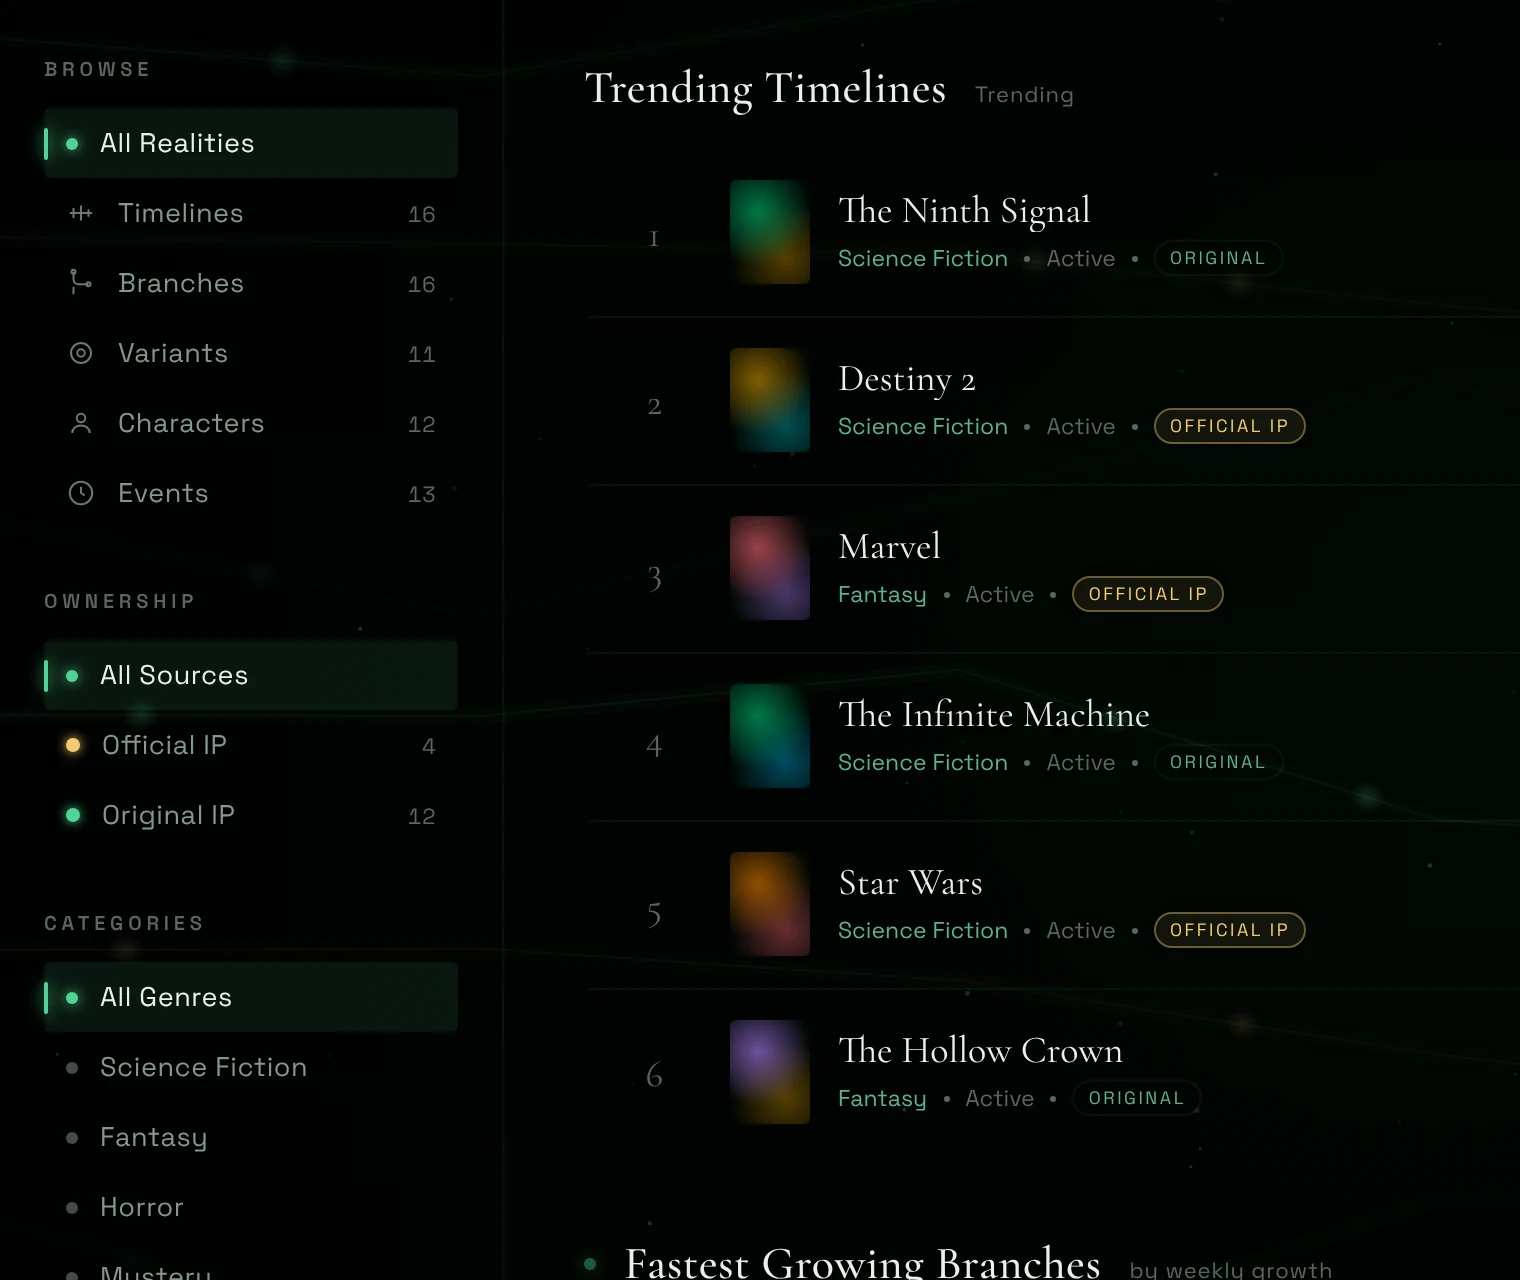This screenshot has width=1520, height=1280.
Task: Open the Destiny 2 timeline
Action: coord(907,379)
